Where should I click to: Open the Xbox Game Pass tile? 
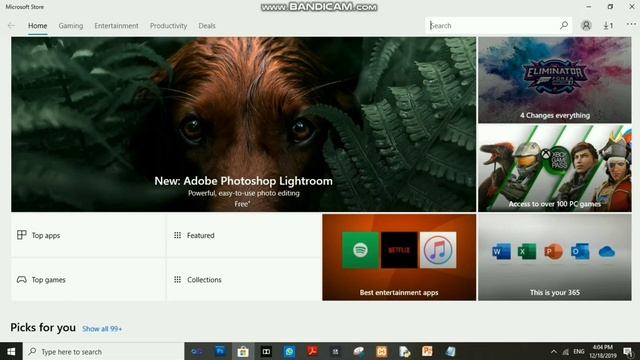tap(555, 168)
